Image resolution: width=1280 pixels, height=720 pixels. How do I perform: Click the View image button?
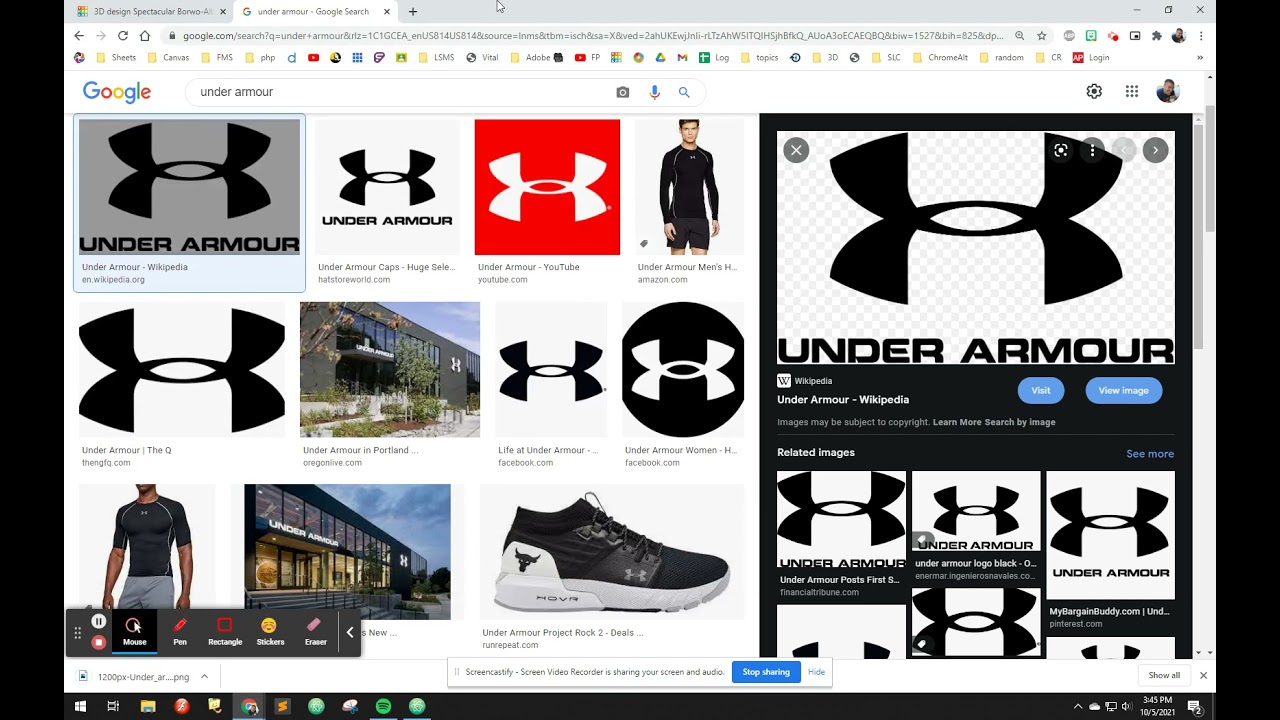(x=1123, y=390)
